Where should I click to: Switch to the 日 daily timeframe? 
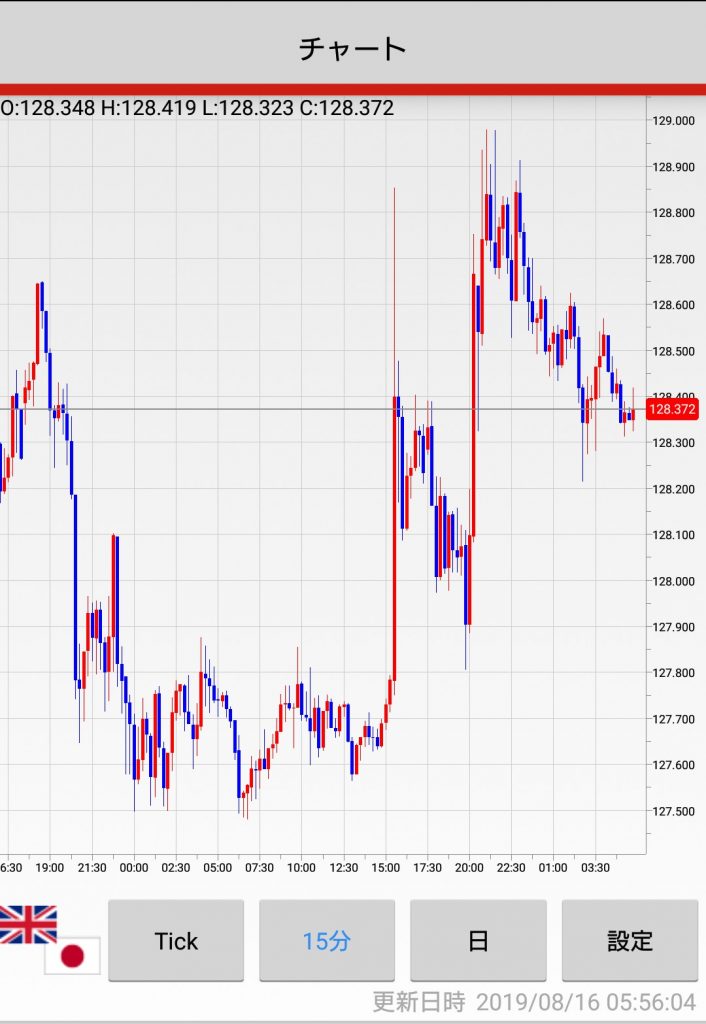pyautogui.click(x=478, y=940)
